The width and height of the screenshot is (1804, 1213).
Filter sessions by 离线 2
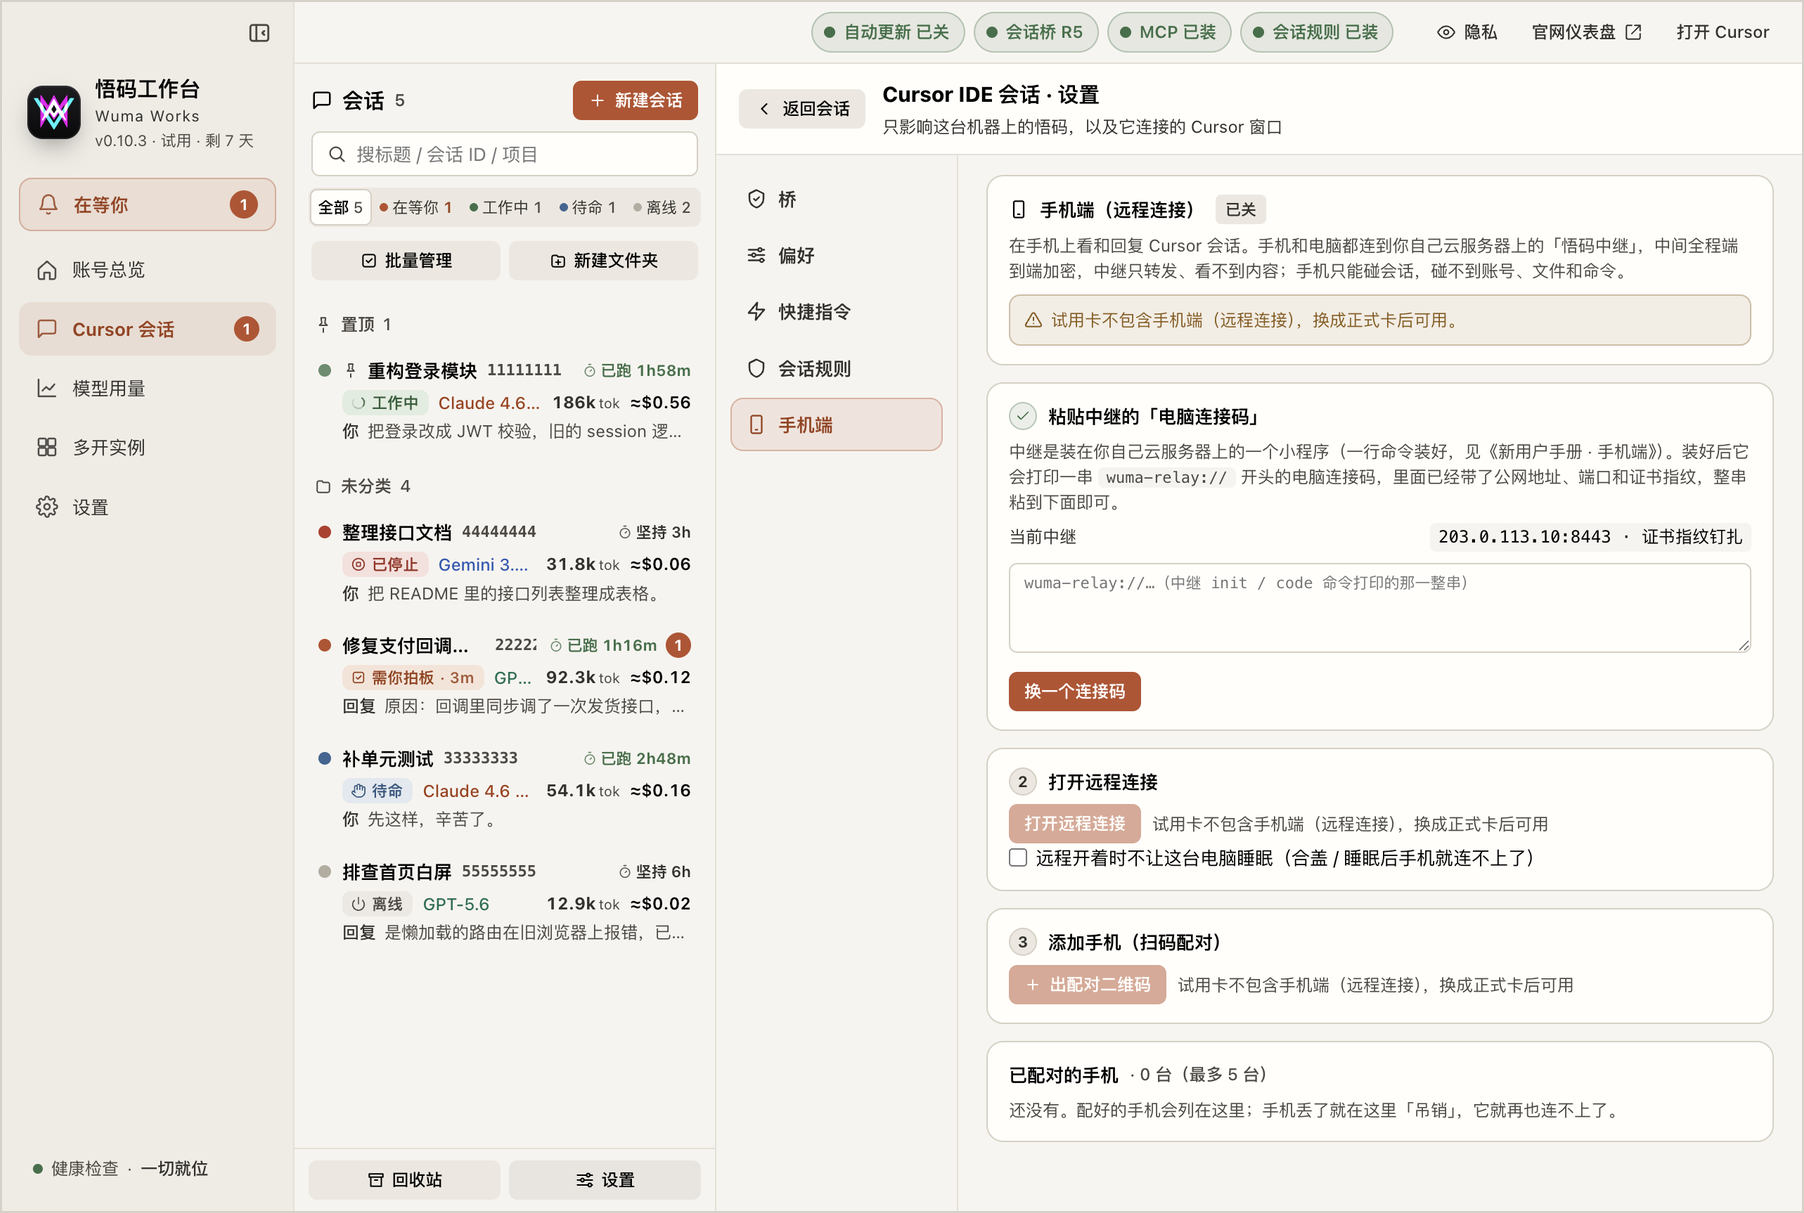click(663, 207)
